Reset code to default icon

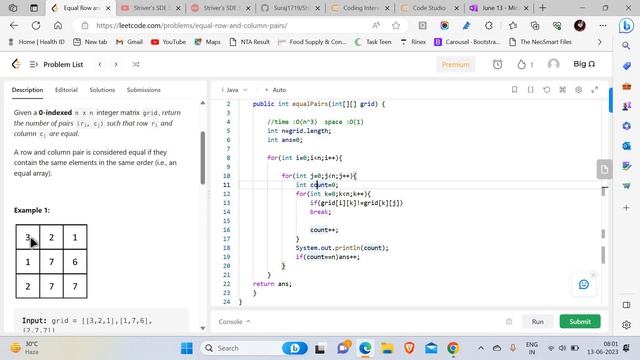coord(547,89)
